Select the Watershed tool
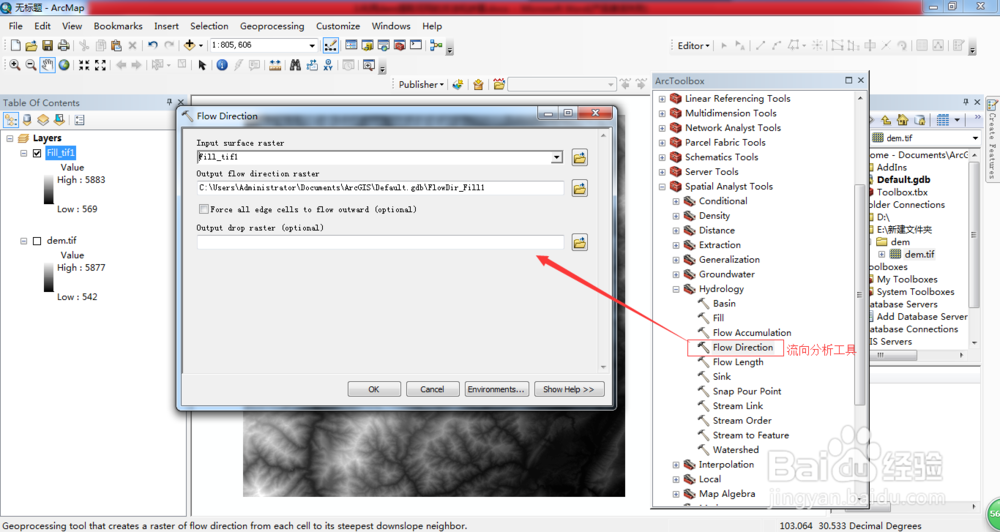The image size is (1000, 532). [x=735, y=450]
